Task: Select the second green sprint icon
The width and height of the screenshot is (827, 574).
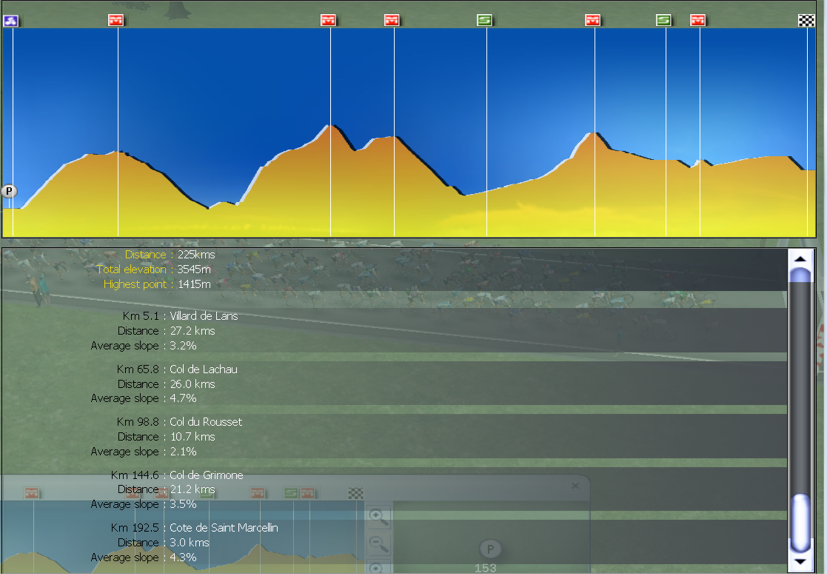Action: [664, 20]
